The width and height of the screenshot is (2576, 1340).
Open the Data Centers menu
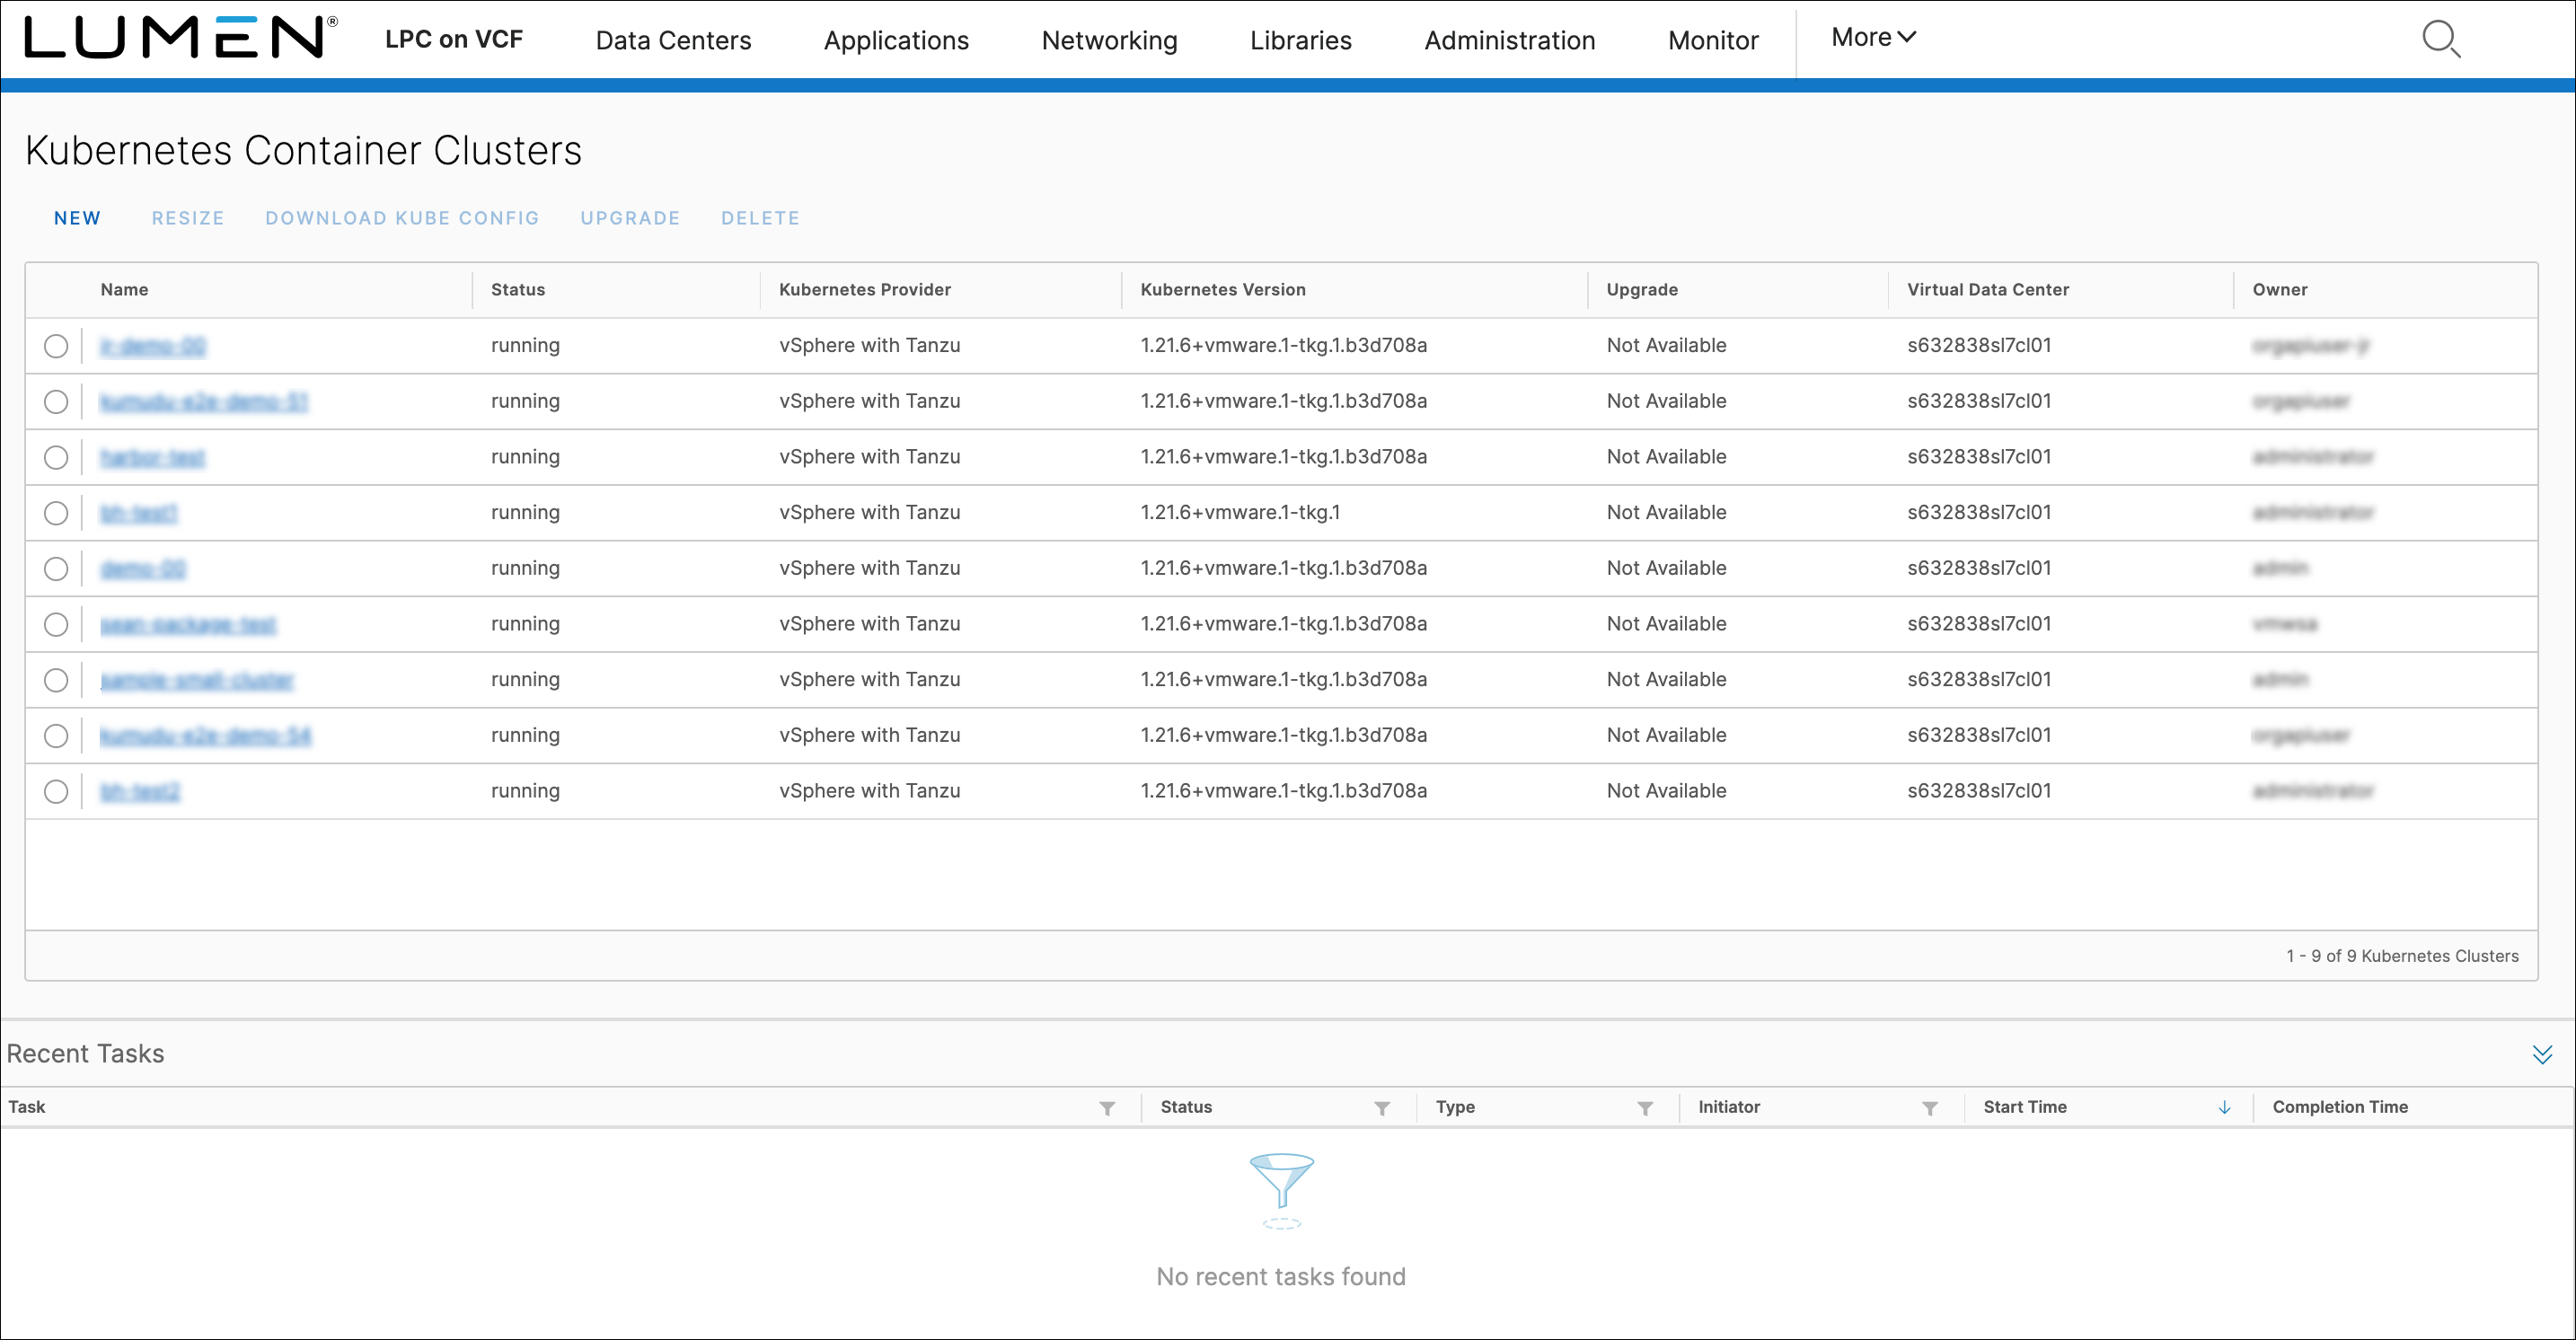pos(673,40)
